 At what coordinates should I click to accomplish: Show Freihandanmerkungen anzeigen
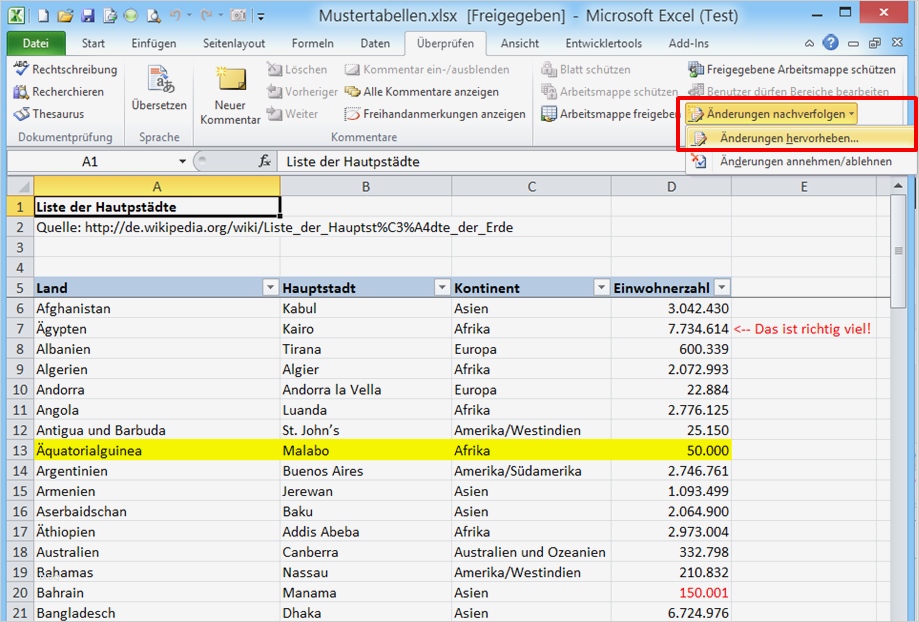[x=434, y=114]
